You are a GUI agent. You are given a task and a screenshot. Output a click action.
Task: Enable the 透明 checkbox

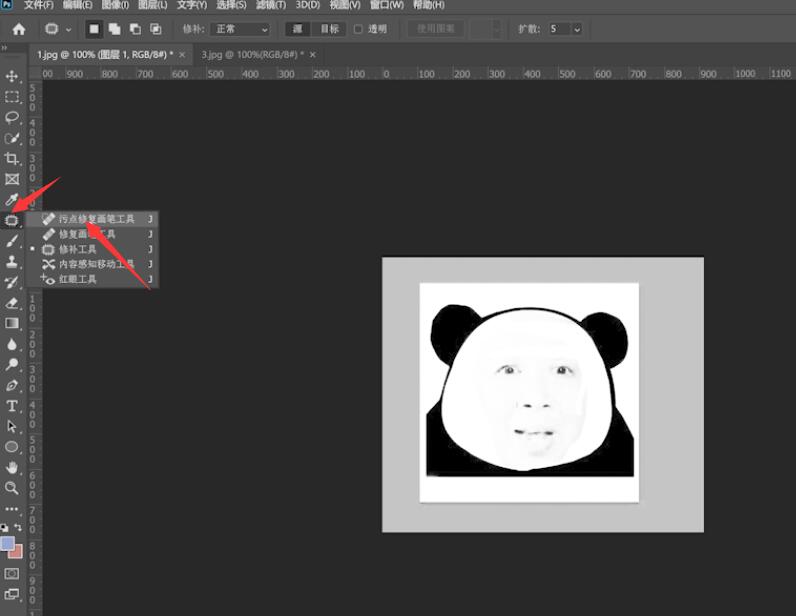pyautogui.click(x=358, y=29)
